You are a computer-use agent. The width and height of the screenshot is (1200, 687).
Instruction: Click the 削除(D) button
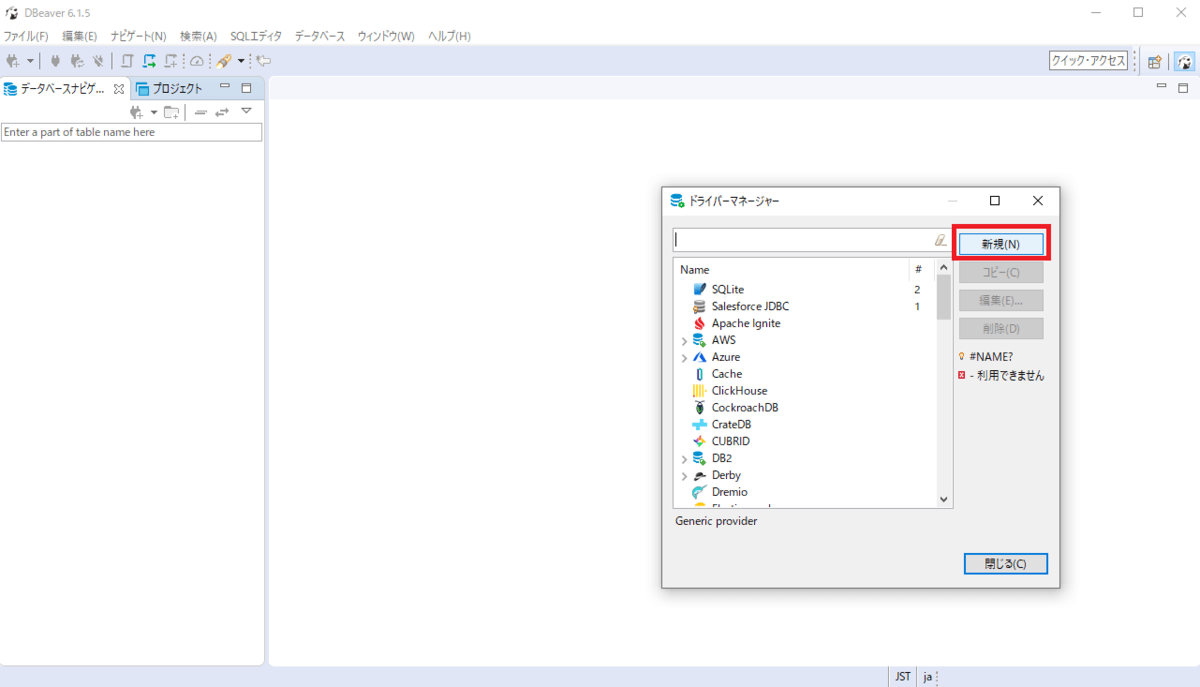click(1001, 328)
